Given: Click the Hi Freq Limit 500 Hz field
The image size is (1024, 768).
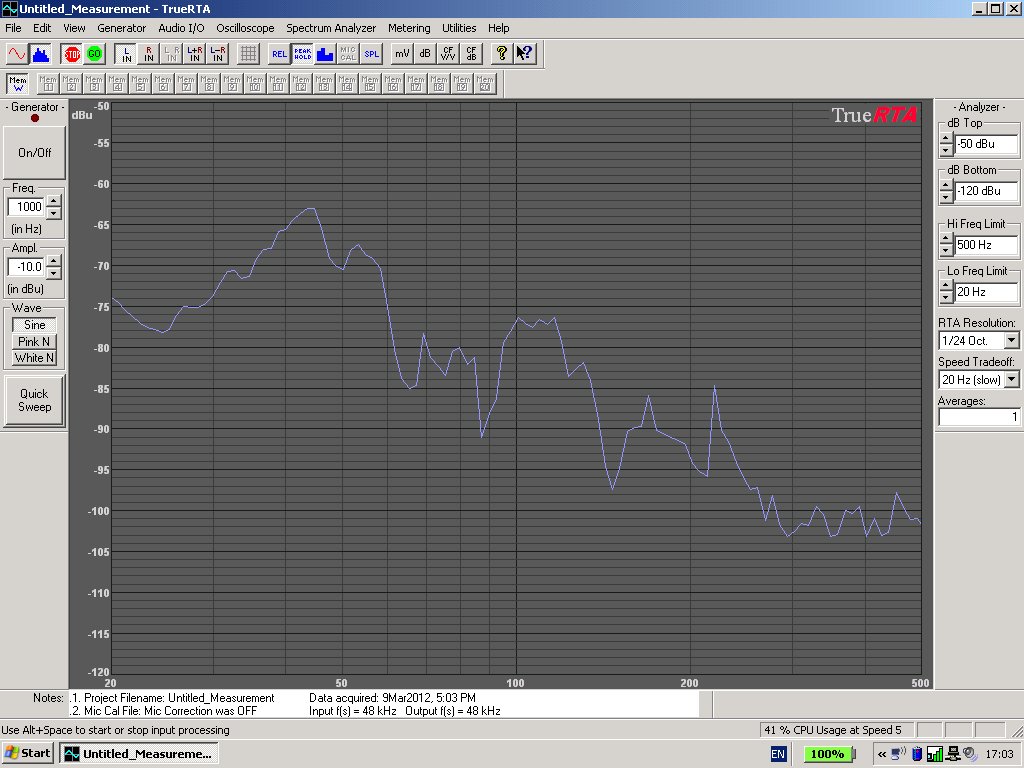Looking at the screenshot, I should 986,245.
